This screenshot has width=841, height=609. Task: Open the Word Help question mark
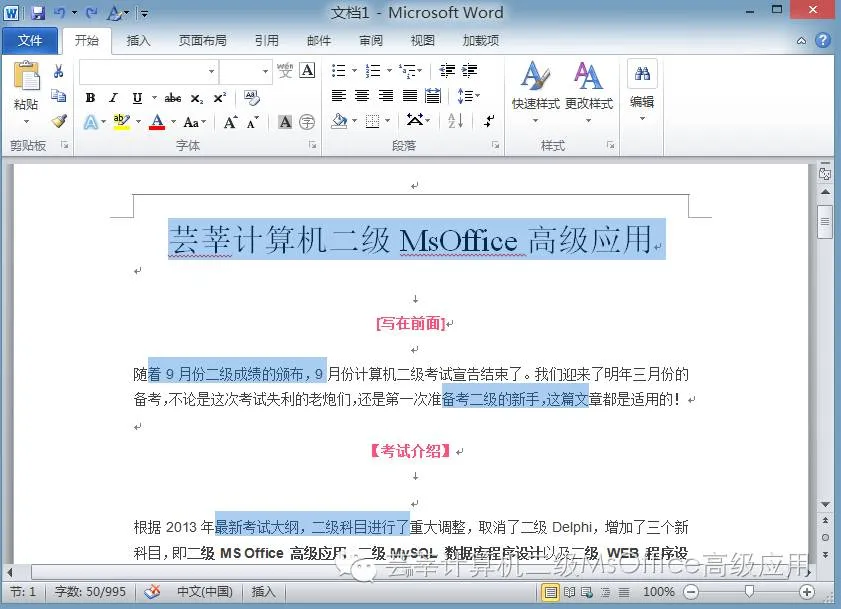(823, 40)
